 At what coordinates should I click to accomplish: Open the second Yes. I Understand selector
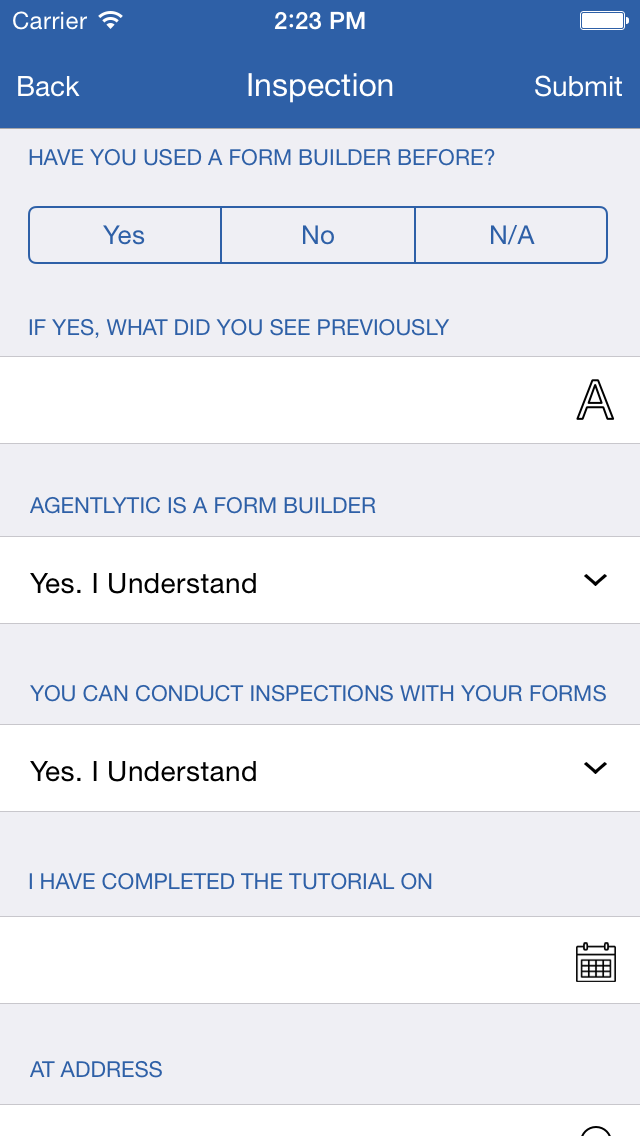320,768
